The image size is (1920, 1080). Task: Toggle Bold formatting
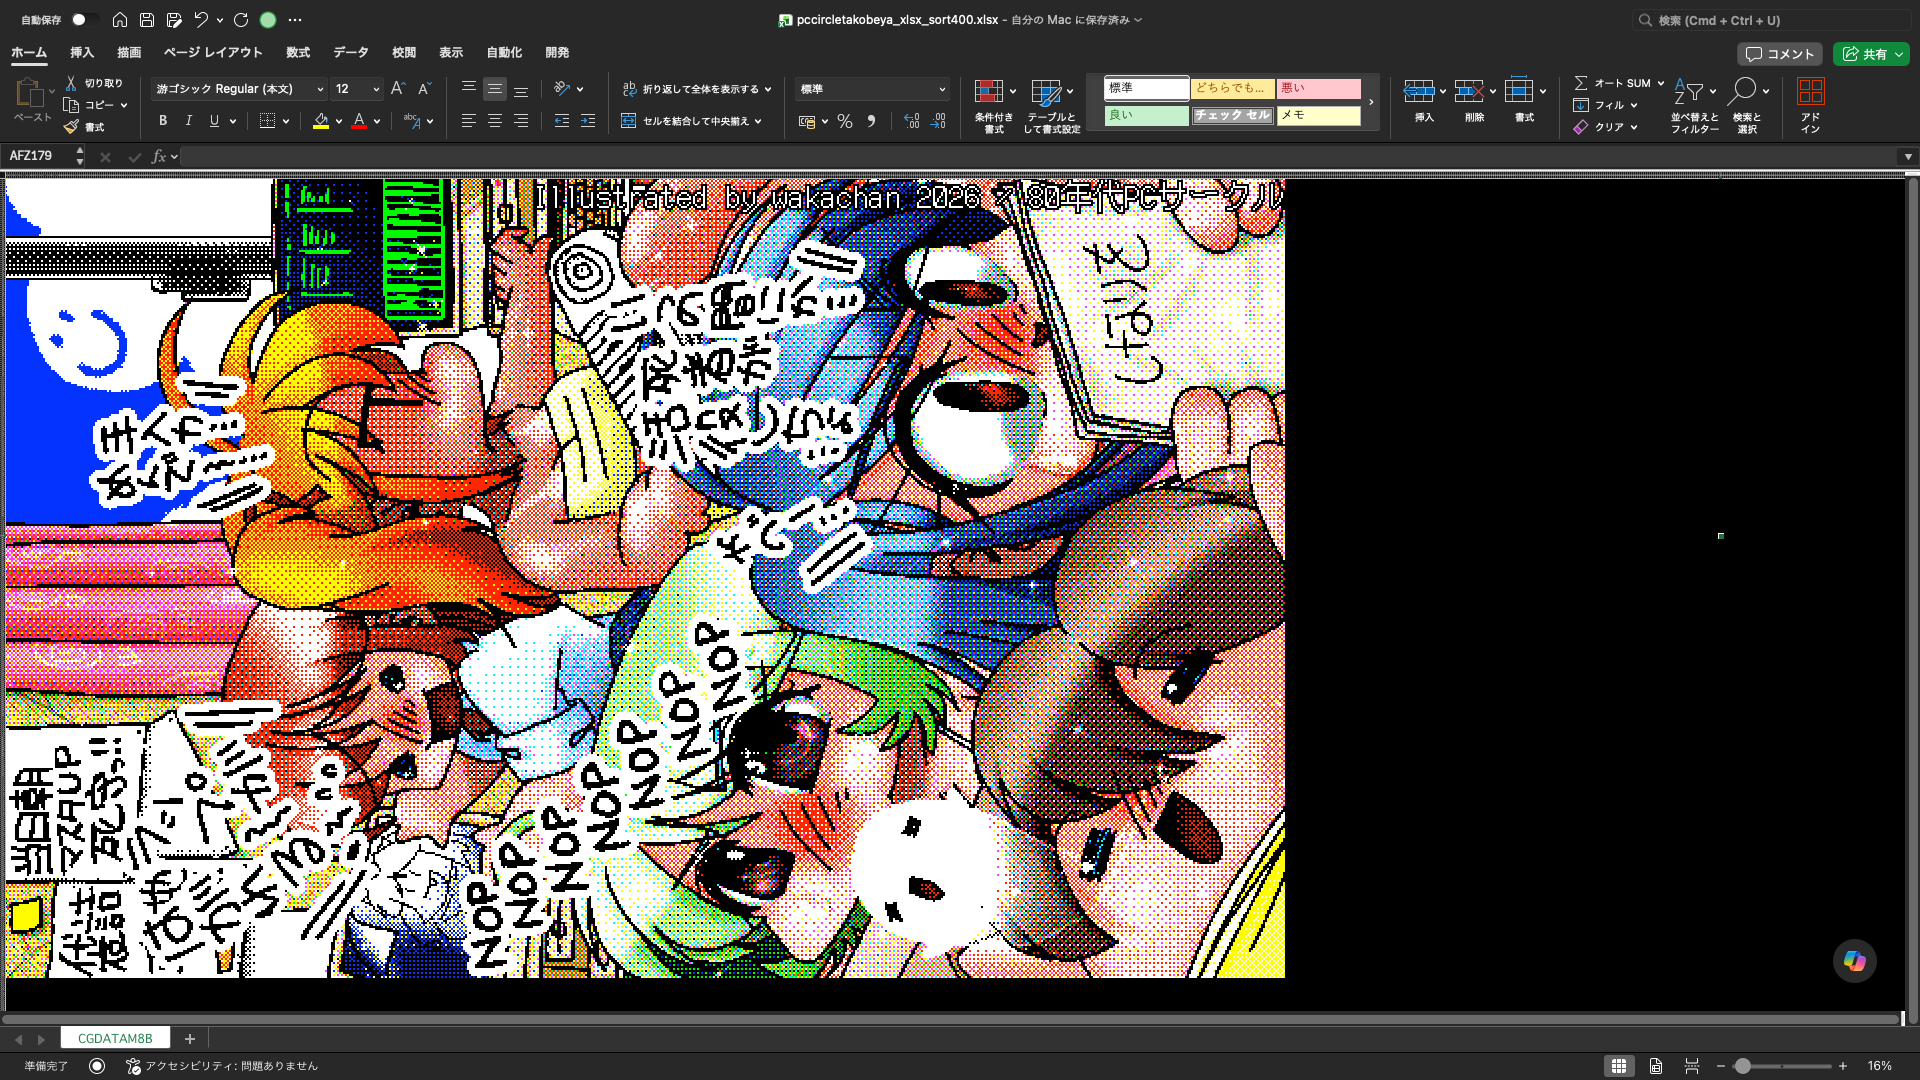[x=163, y=121]
